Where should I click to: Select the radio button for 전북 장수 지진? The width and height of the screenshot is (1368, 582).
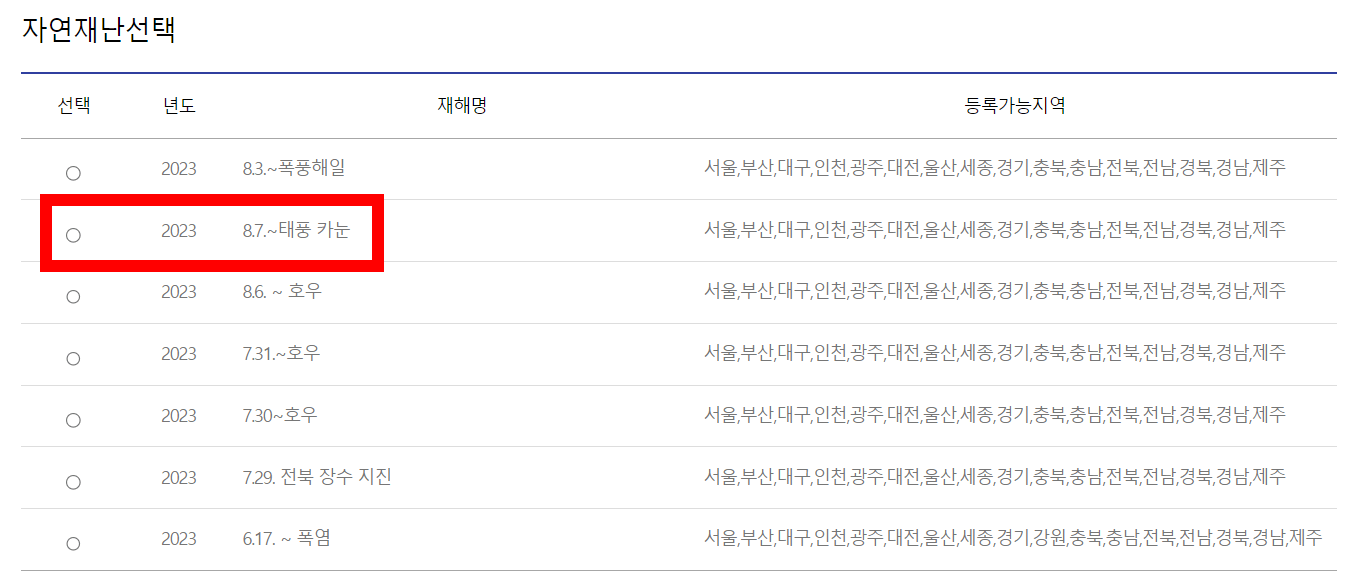pyautogui.click(x=73, y=478)
